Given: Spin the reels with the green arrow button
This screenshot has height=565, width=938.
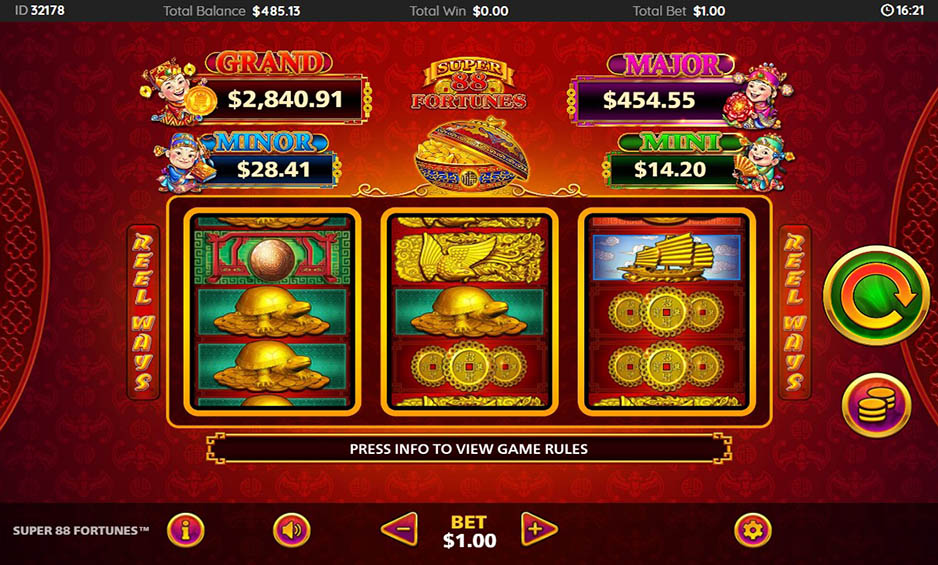Looking at the screenshot, I should 877,295.
